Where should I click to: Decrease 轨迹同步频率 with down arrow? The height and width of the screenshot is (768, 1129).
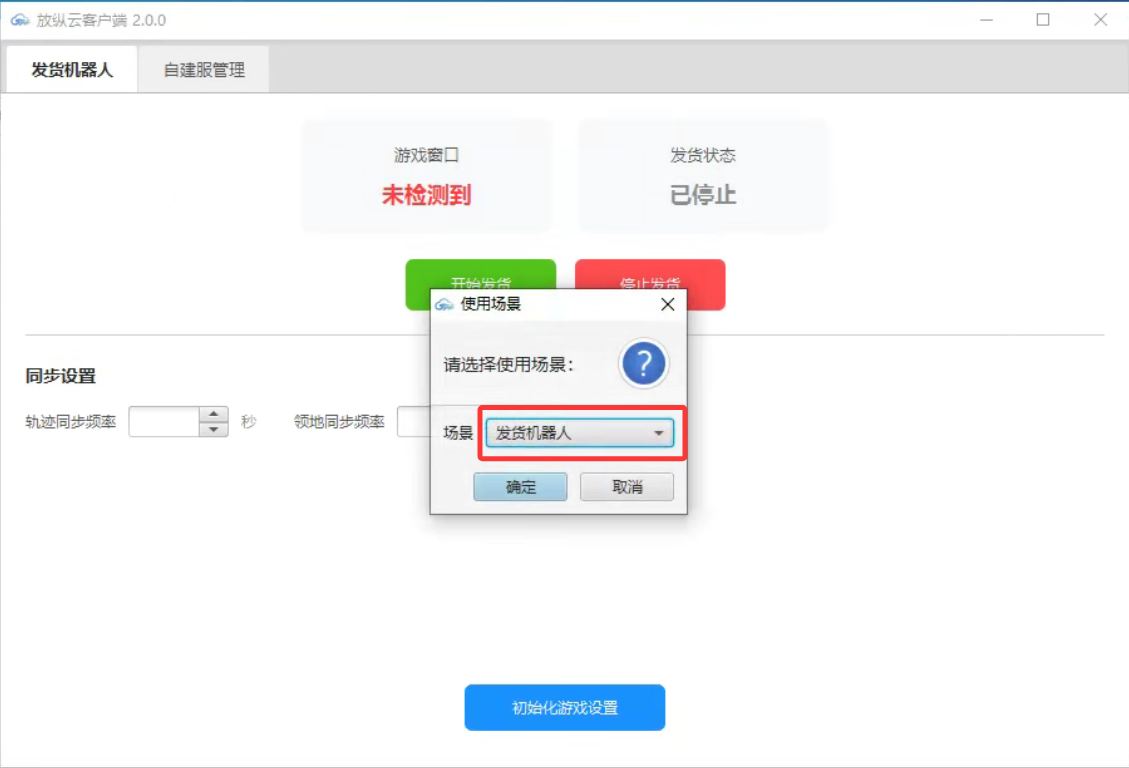pyautogui.click(x=213, y=429)
